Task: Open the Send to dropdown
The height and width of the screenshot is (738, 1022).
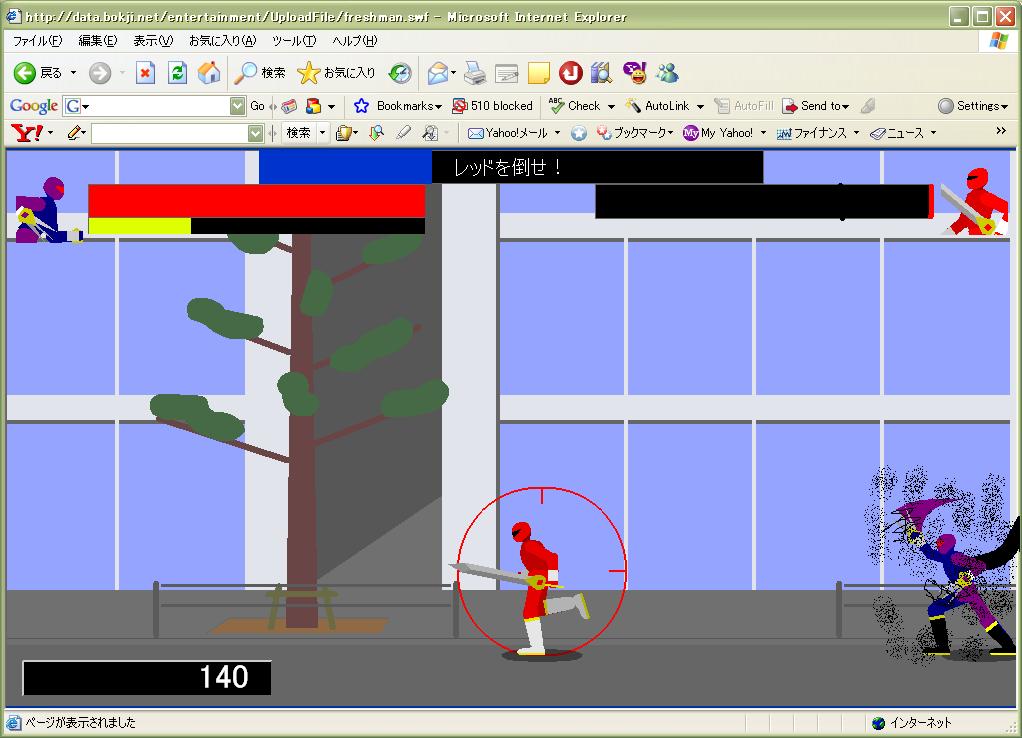Action: (x=815, y=106)
